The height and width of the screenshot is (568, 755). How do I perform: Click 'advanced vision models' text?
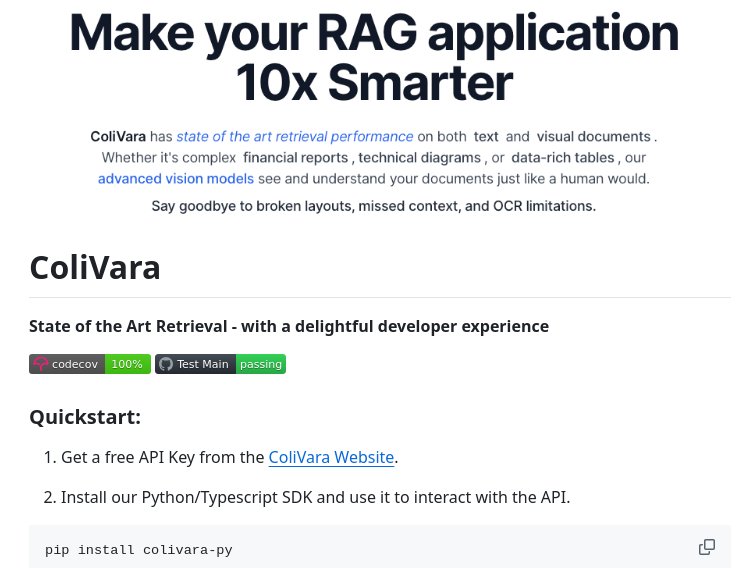(176, 179)
